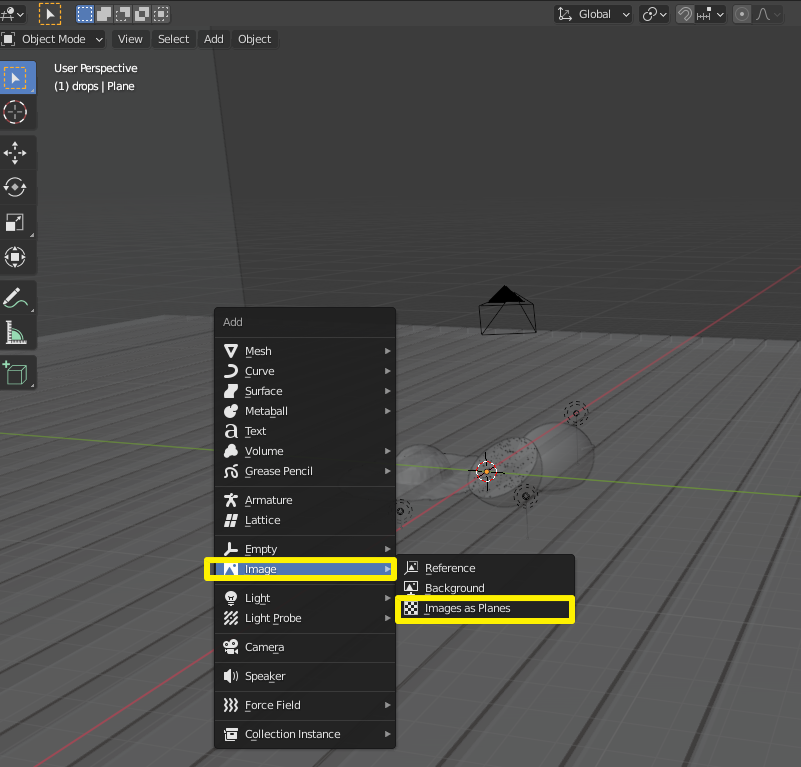Choose the Rotate tool
This screenshot has height=767, width=801.
coord(15,187)
